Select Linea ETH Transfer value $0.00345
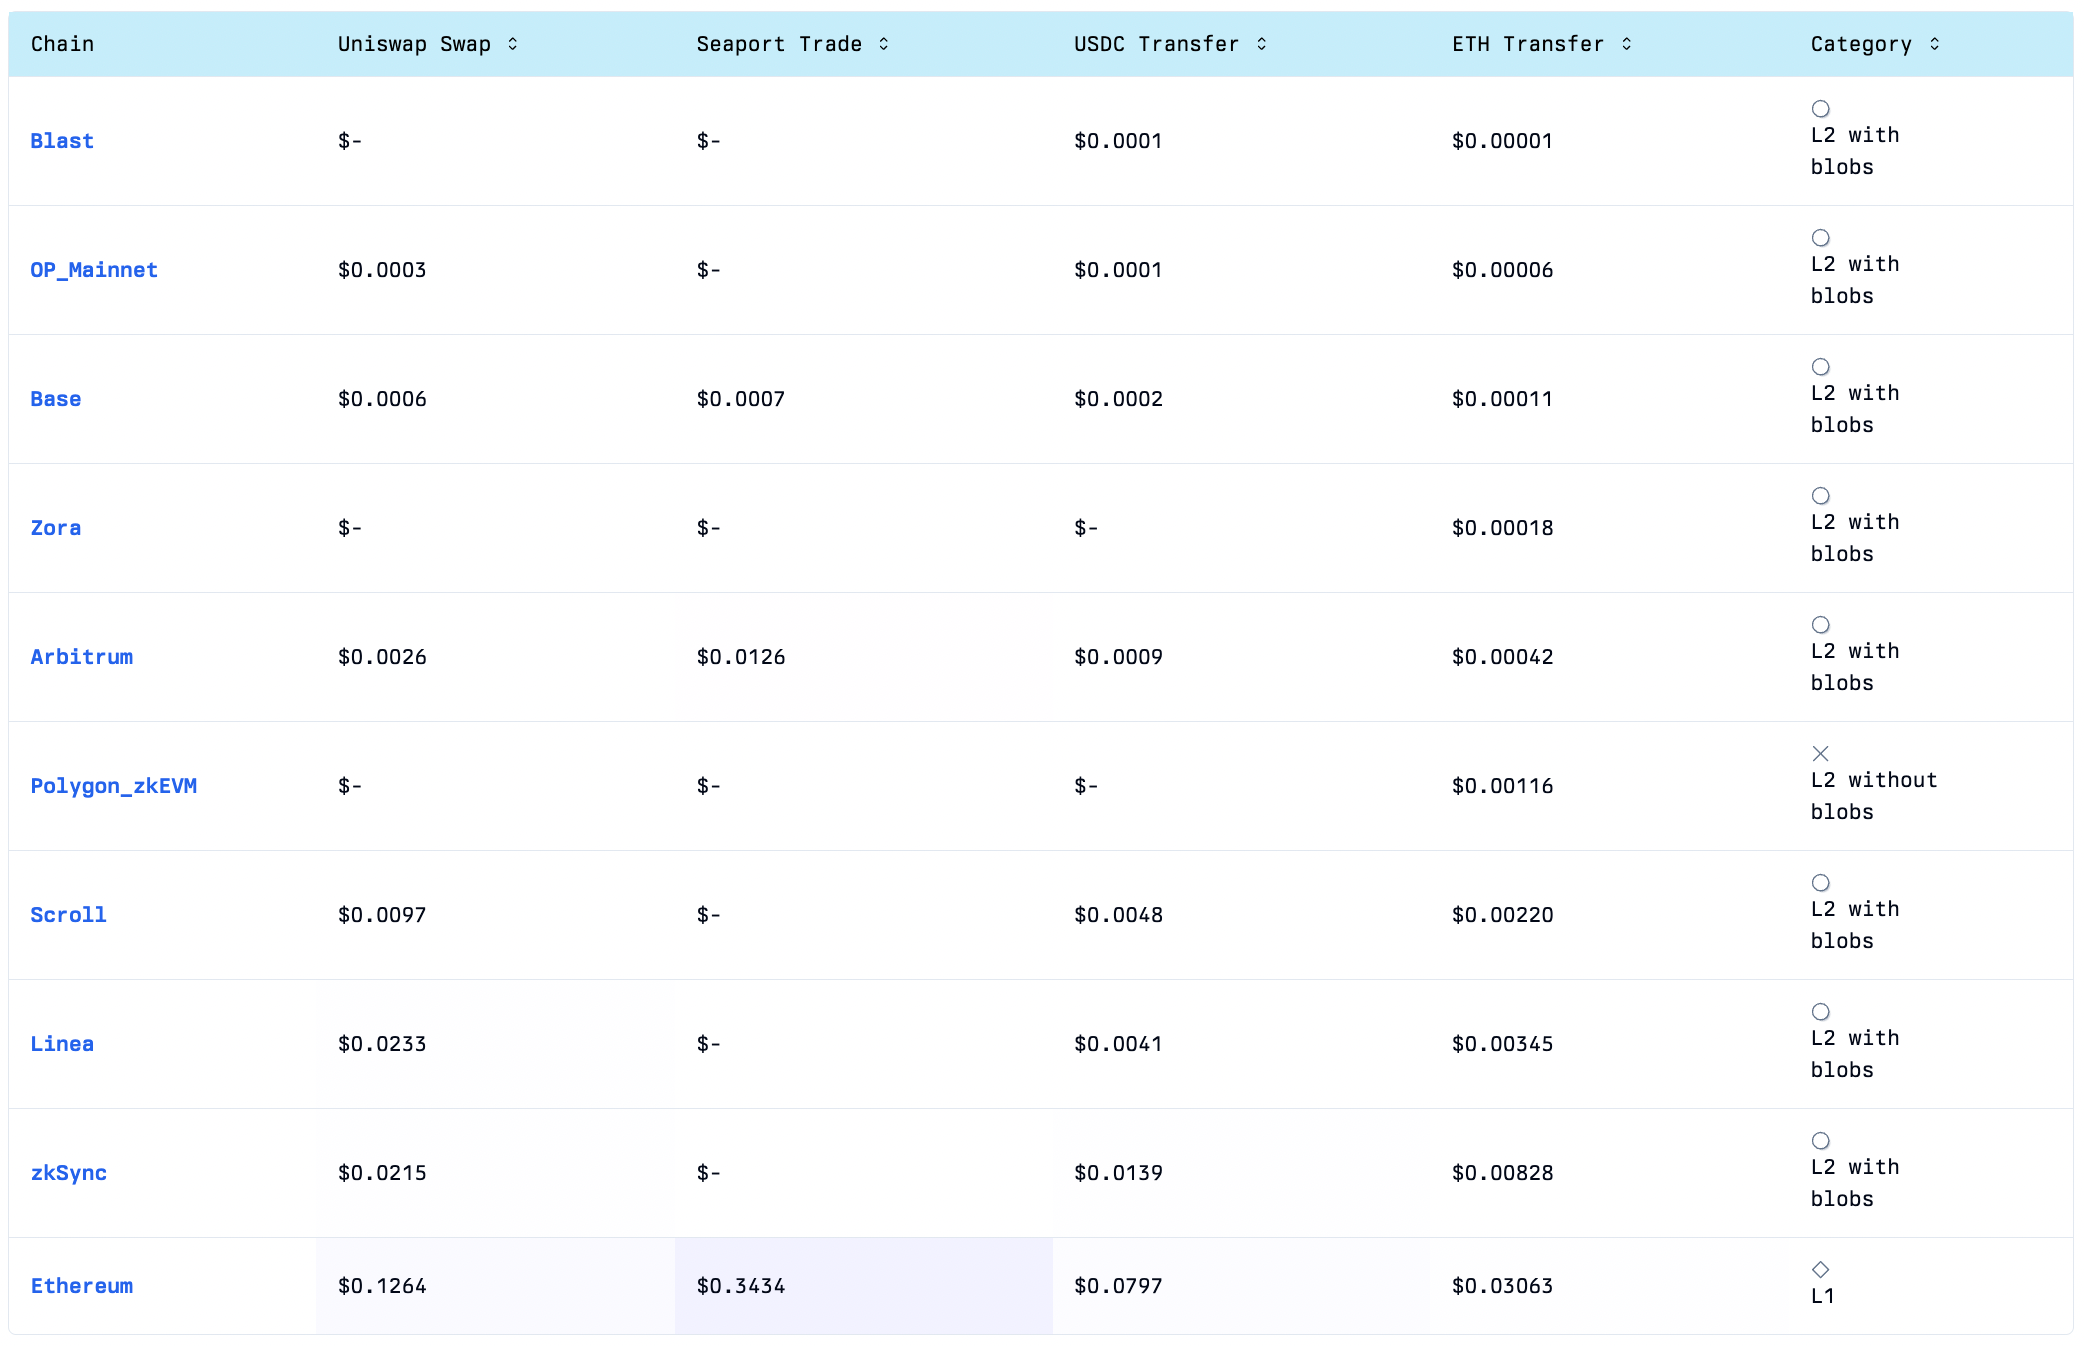Viewport: 2084px width, 1346px height. click(1502, 1044)
